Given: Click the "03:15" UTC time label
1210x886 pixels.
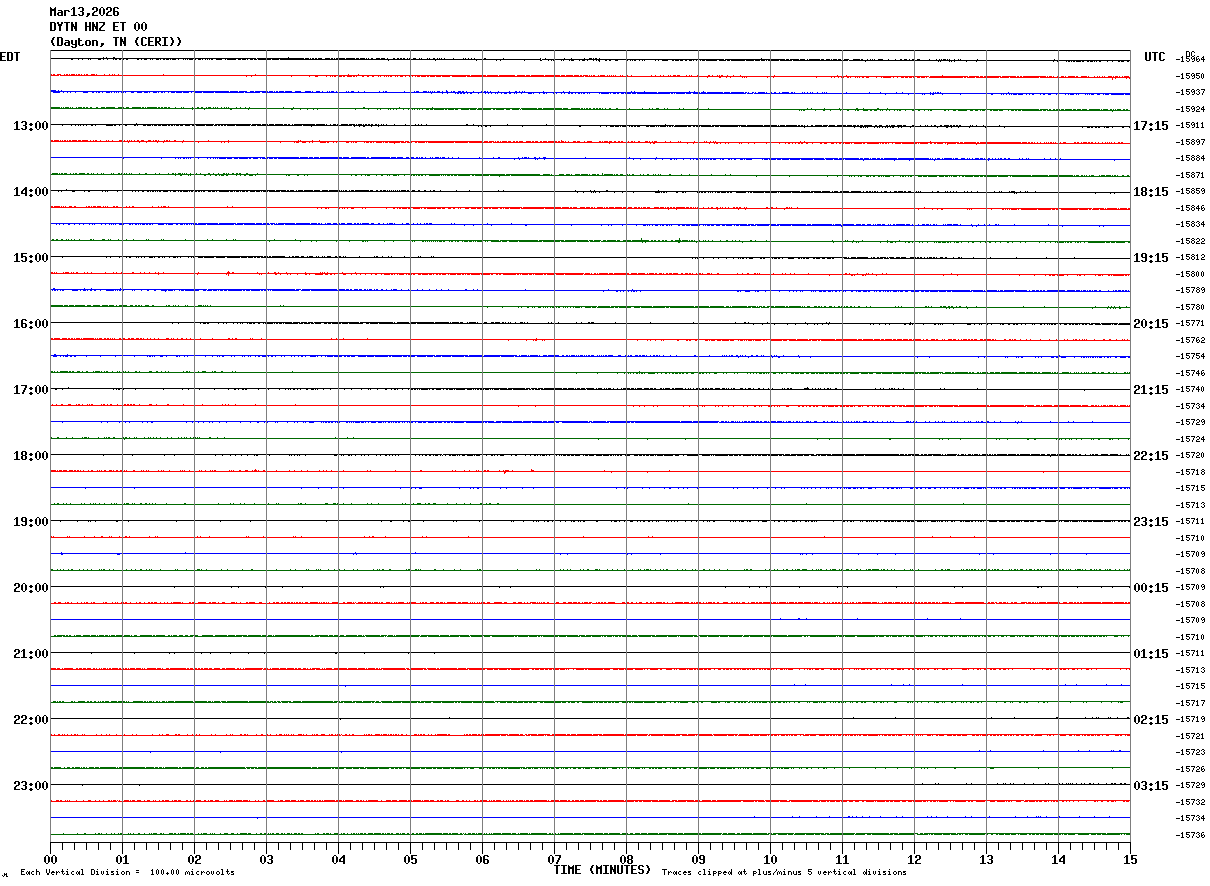Looking at the screenshot, I should click(1150, 786).
